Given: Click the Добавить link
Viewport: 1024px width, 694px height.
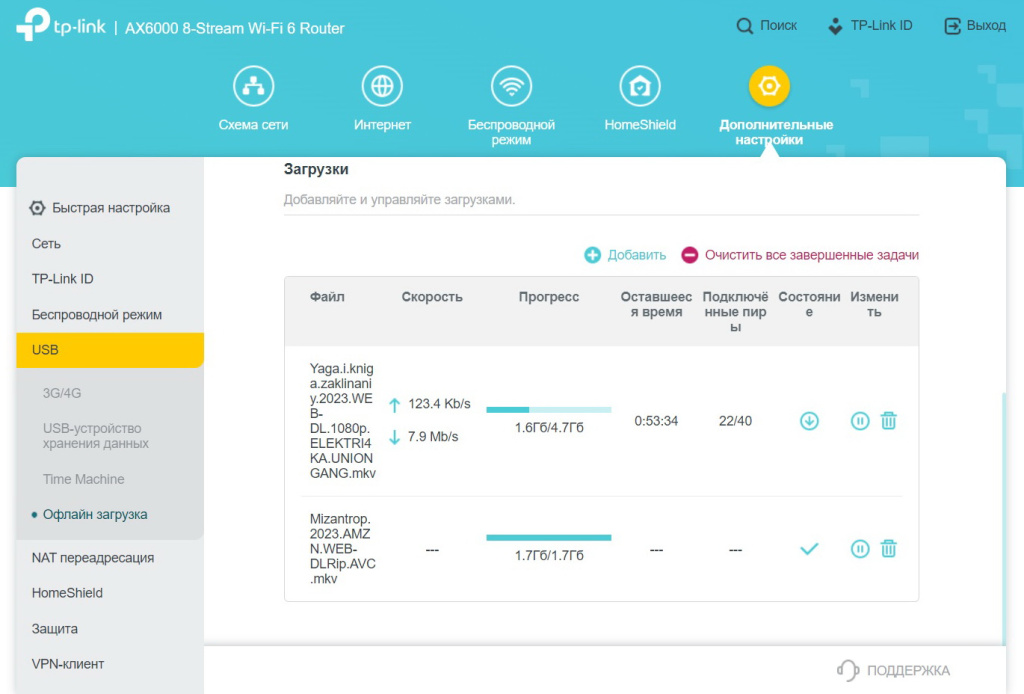Looking at the screenshot, I should tap(637, 255).
